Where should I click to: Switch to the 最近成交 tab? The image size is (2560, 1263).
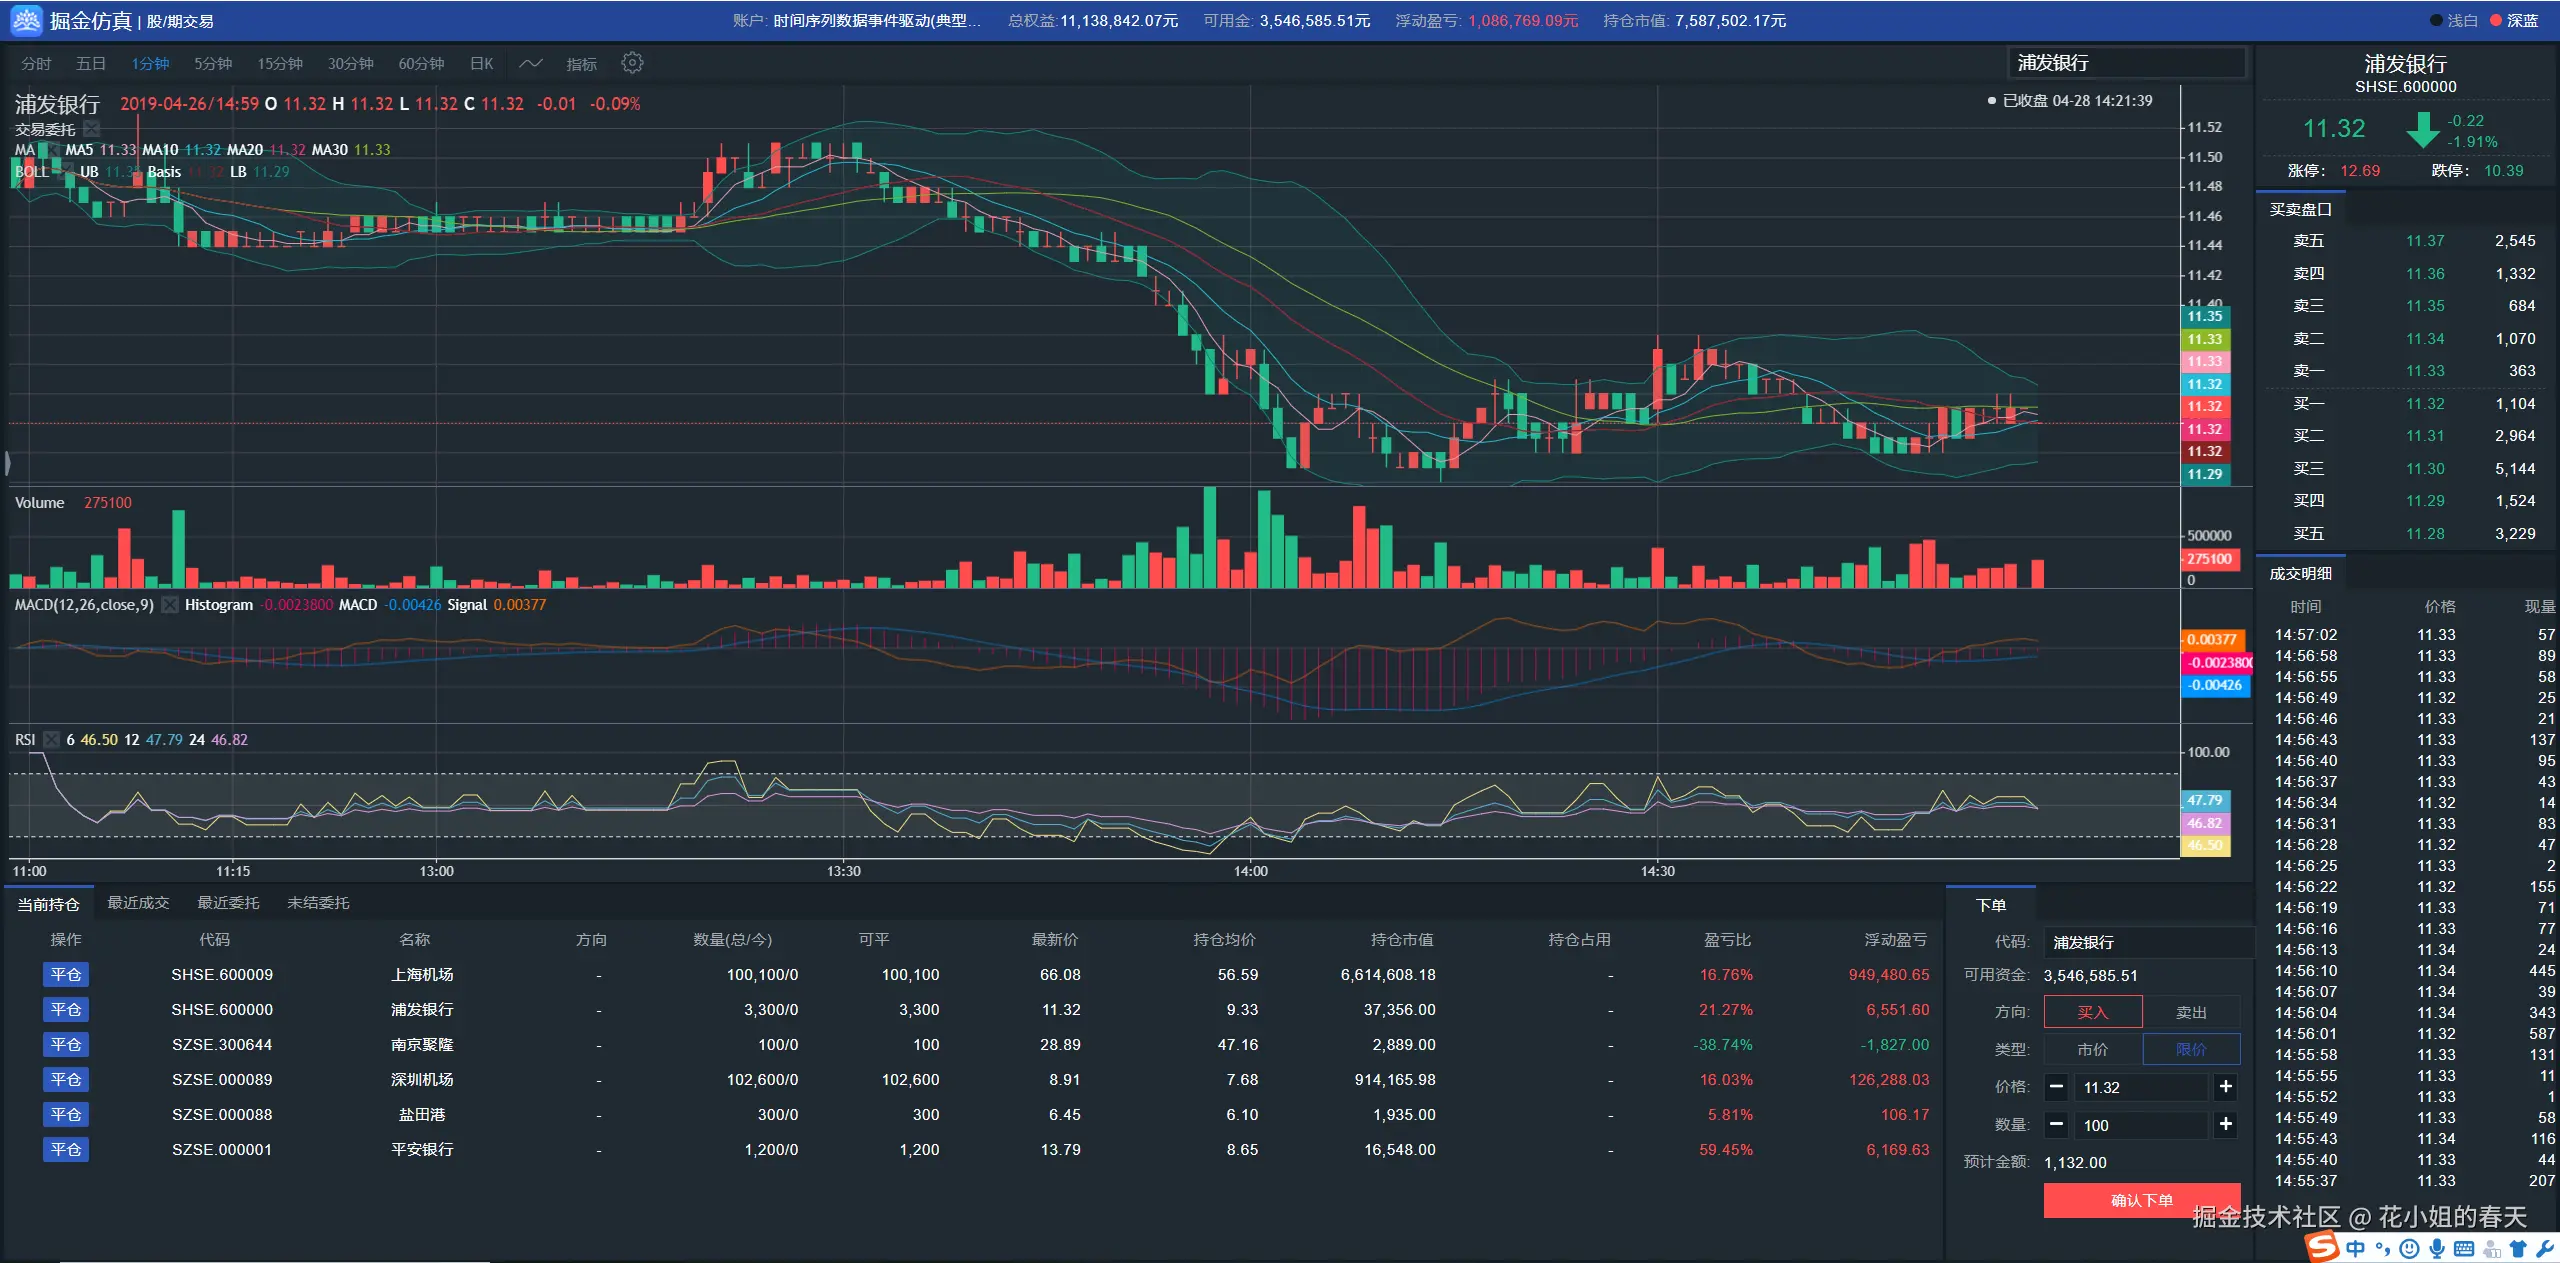tap(138, 903)
